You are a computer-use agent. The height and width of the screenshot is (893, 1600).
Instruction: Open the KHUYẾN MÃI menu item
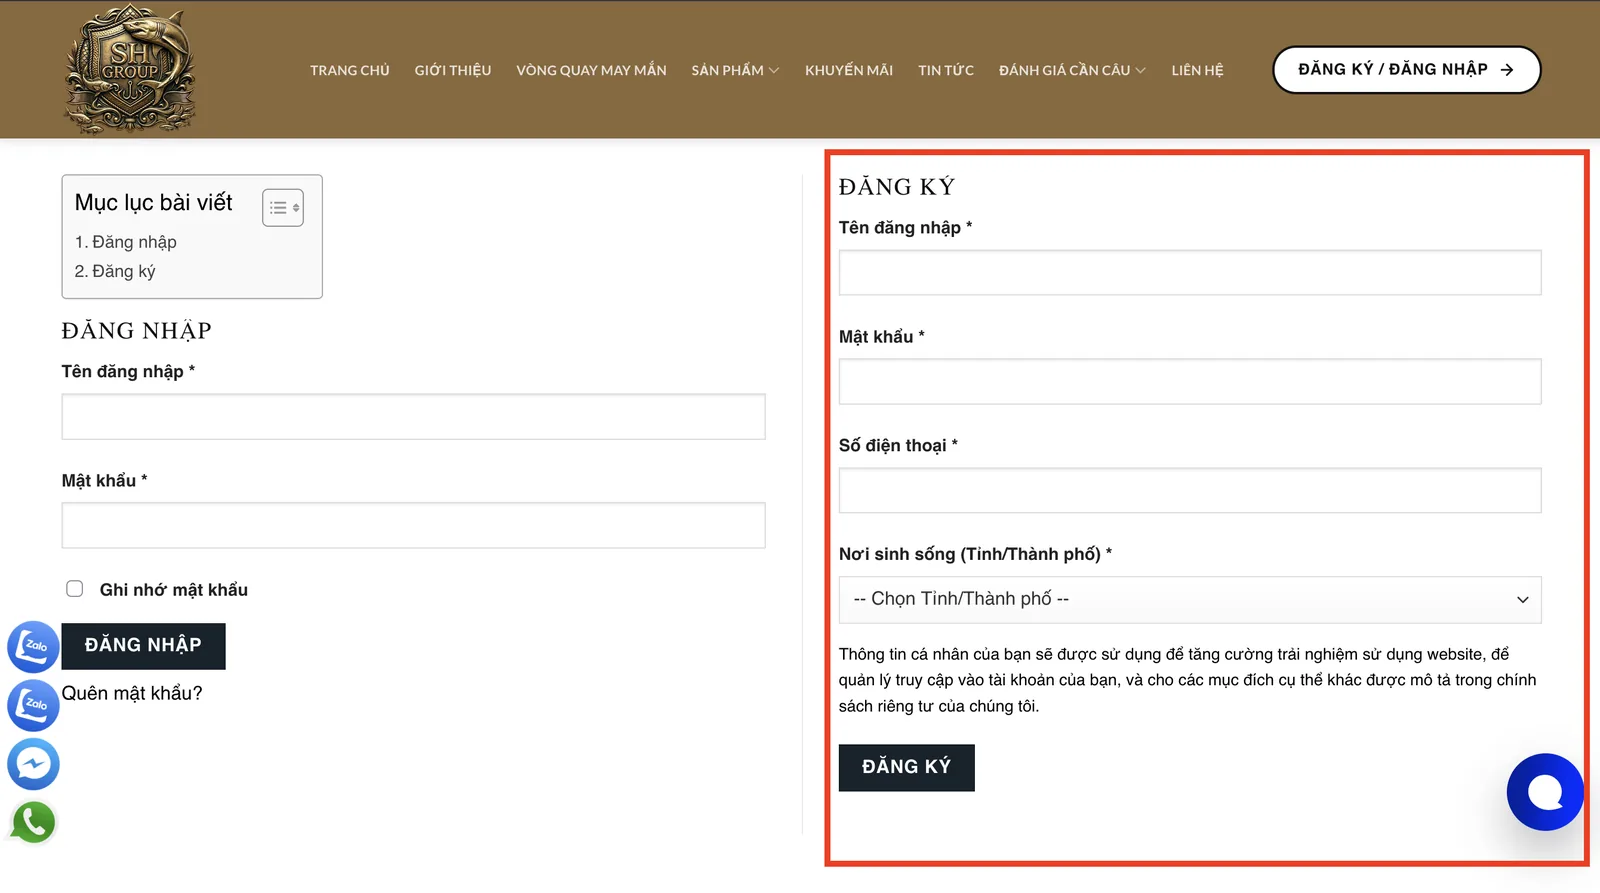click(x=849, y=70)
